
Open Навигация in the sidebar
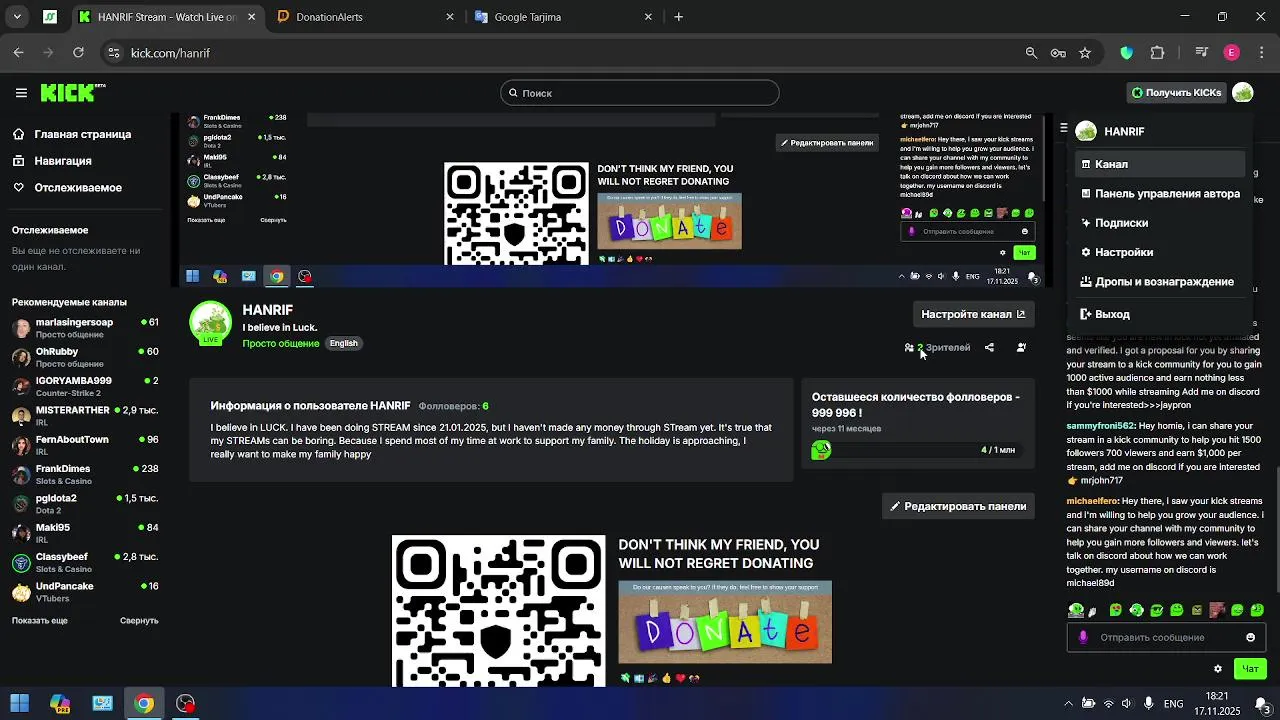[x=63, y=161]
